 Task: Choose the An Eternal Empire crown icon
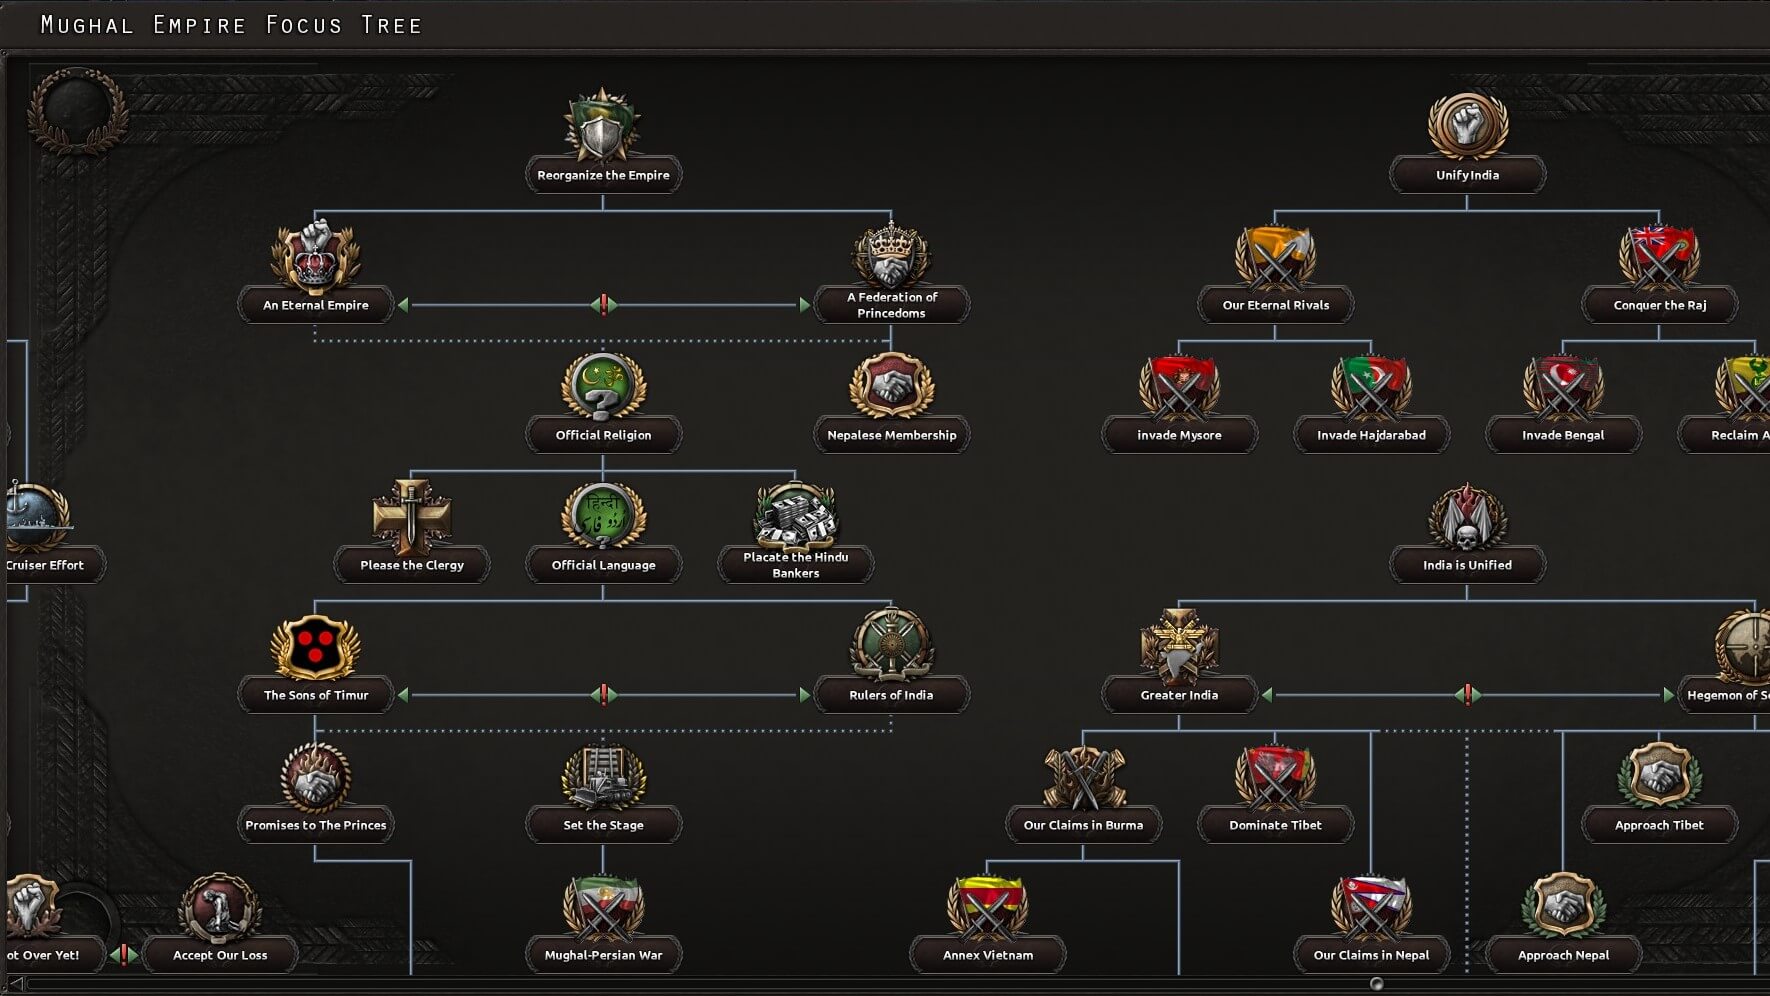pyautogui.click(x=316, y=257)
